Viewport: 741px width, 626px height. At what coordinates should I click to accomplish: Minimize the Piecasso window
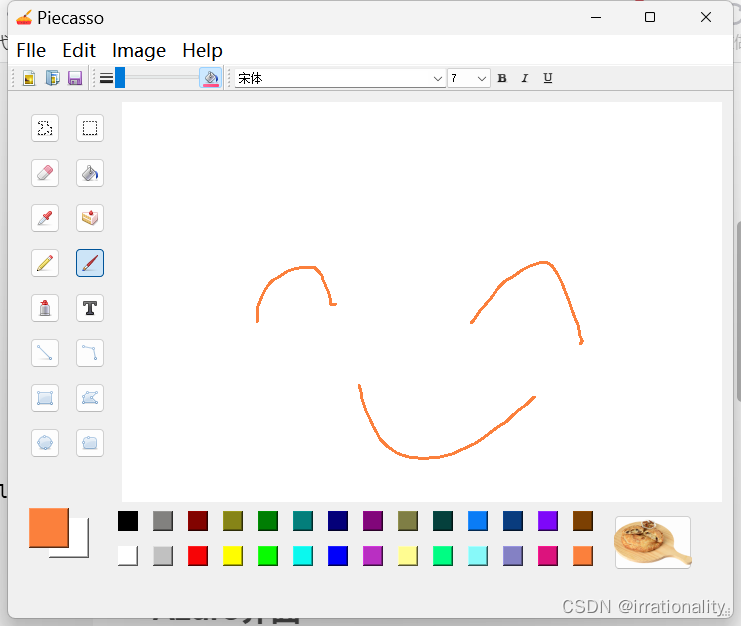pos(596,17)
